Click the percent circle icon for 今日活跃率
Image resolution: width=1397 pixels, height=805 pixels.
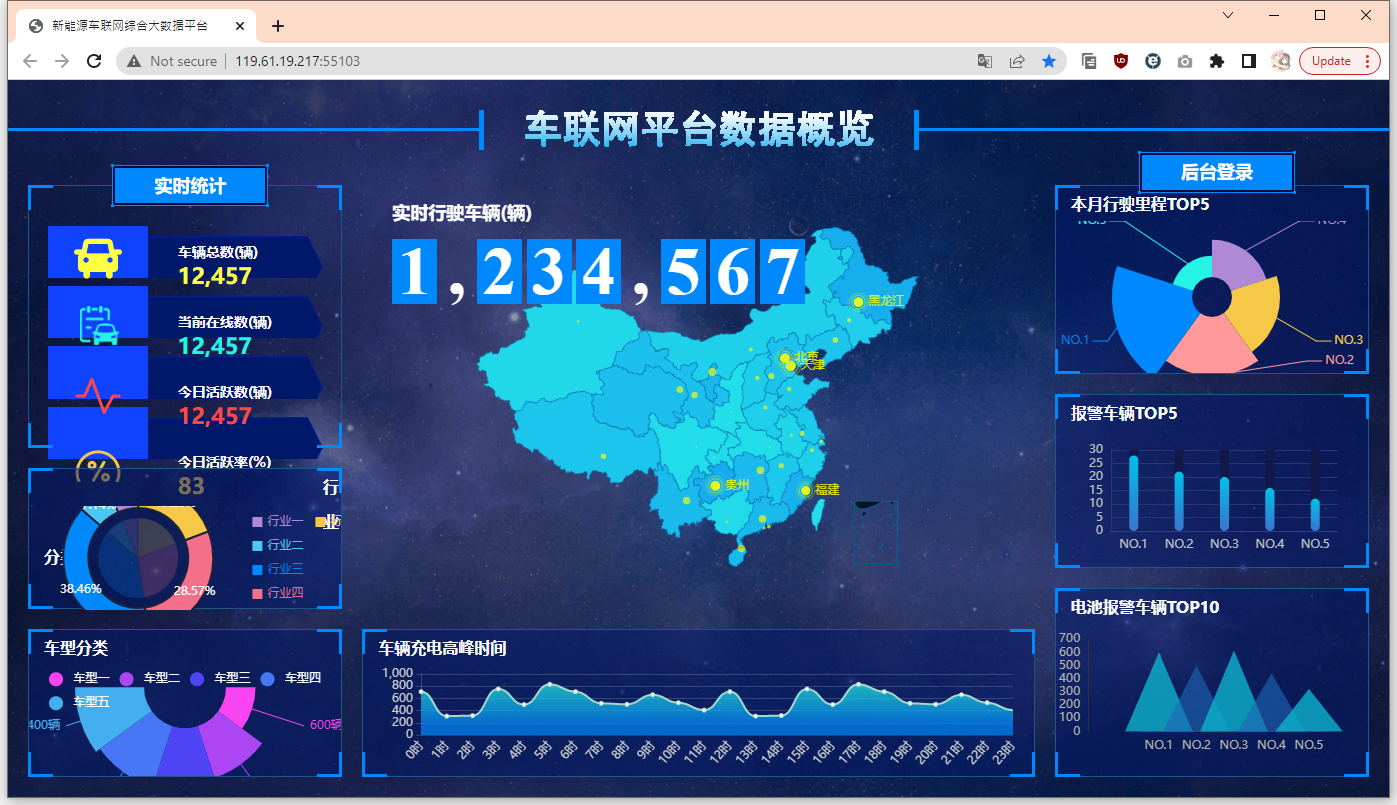point(98,468)
